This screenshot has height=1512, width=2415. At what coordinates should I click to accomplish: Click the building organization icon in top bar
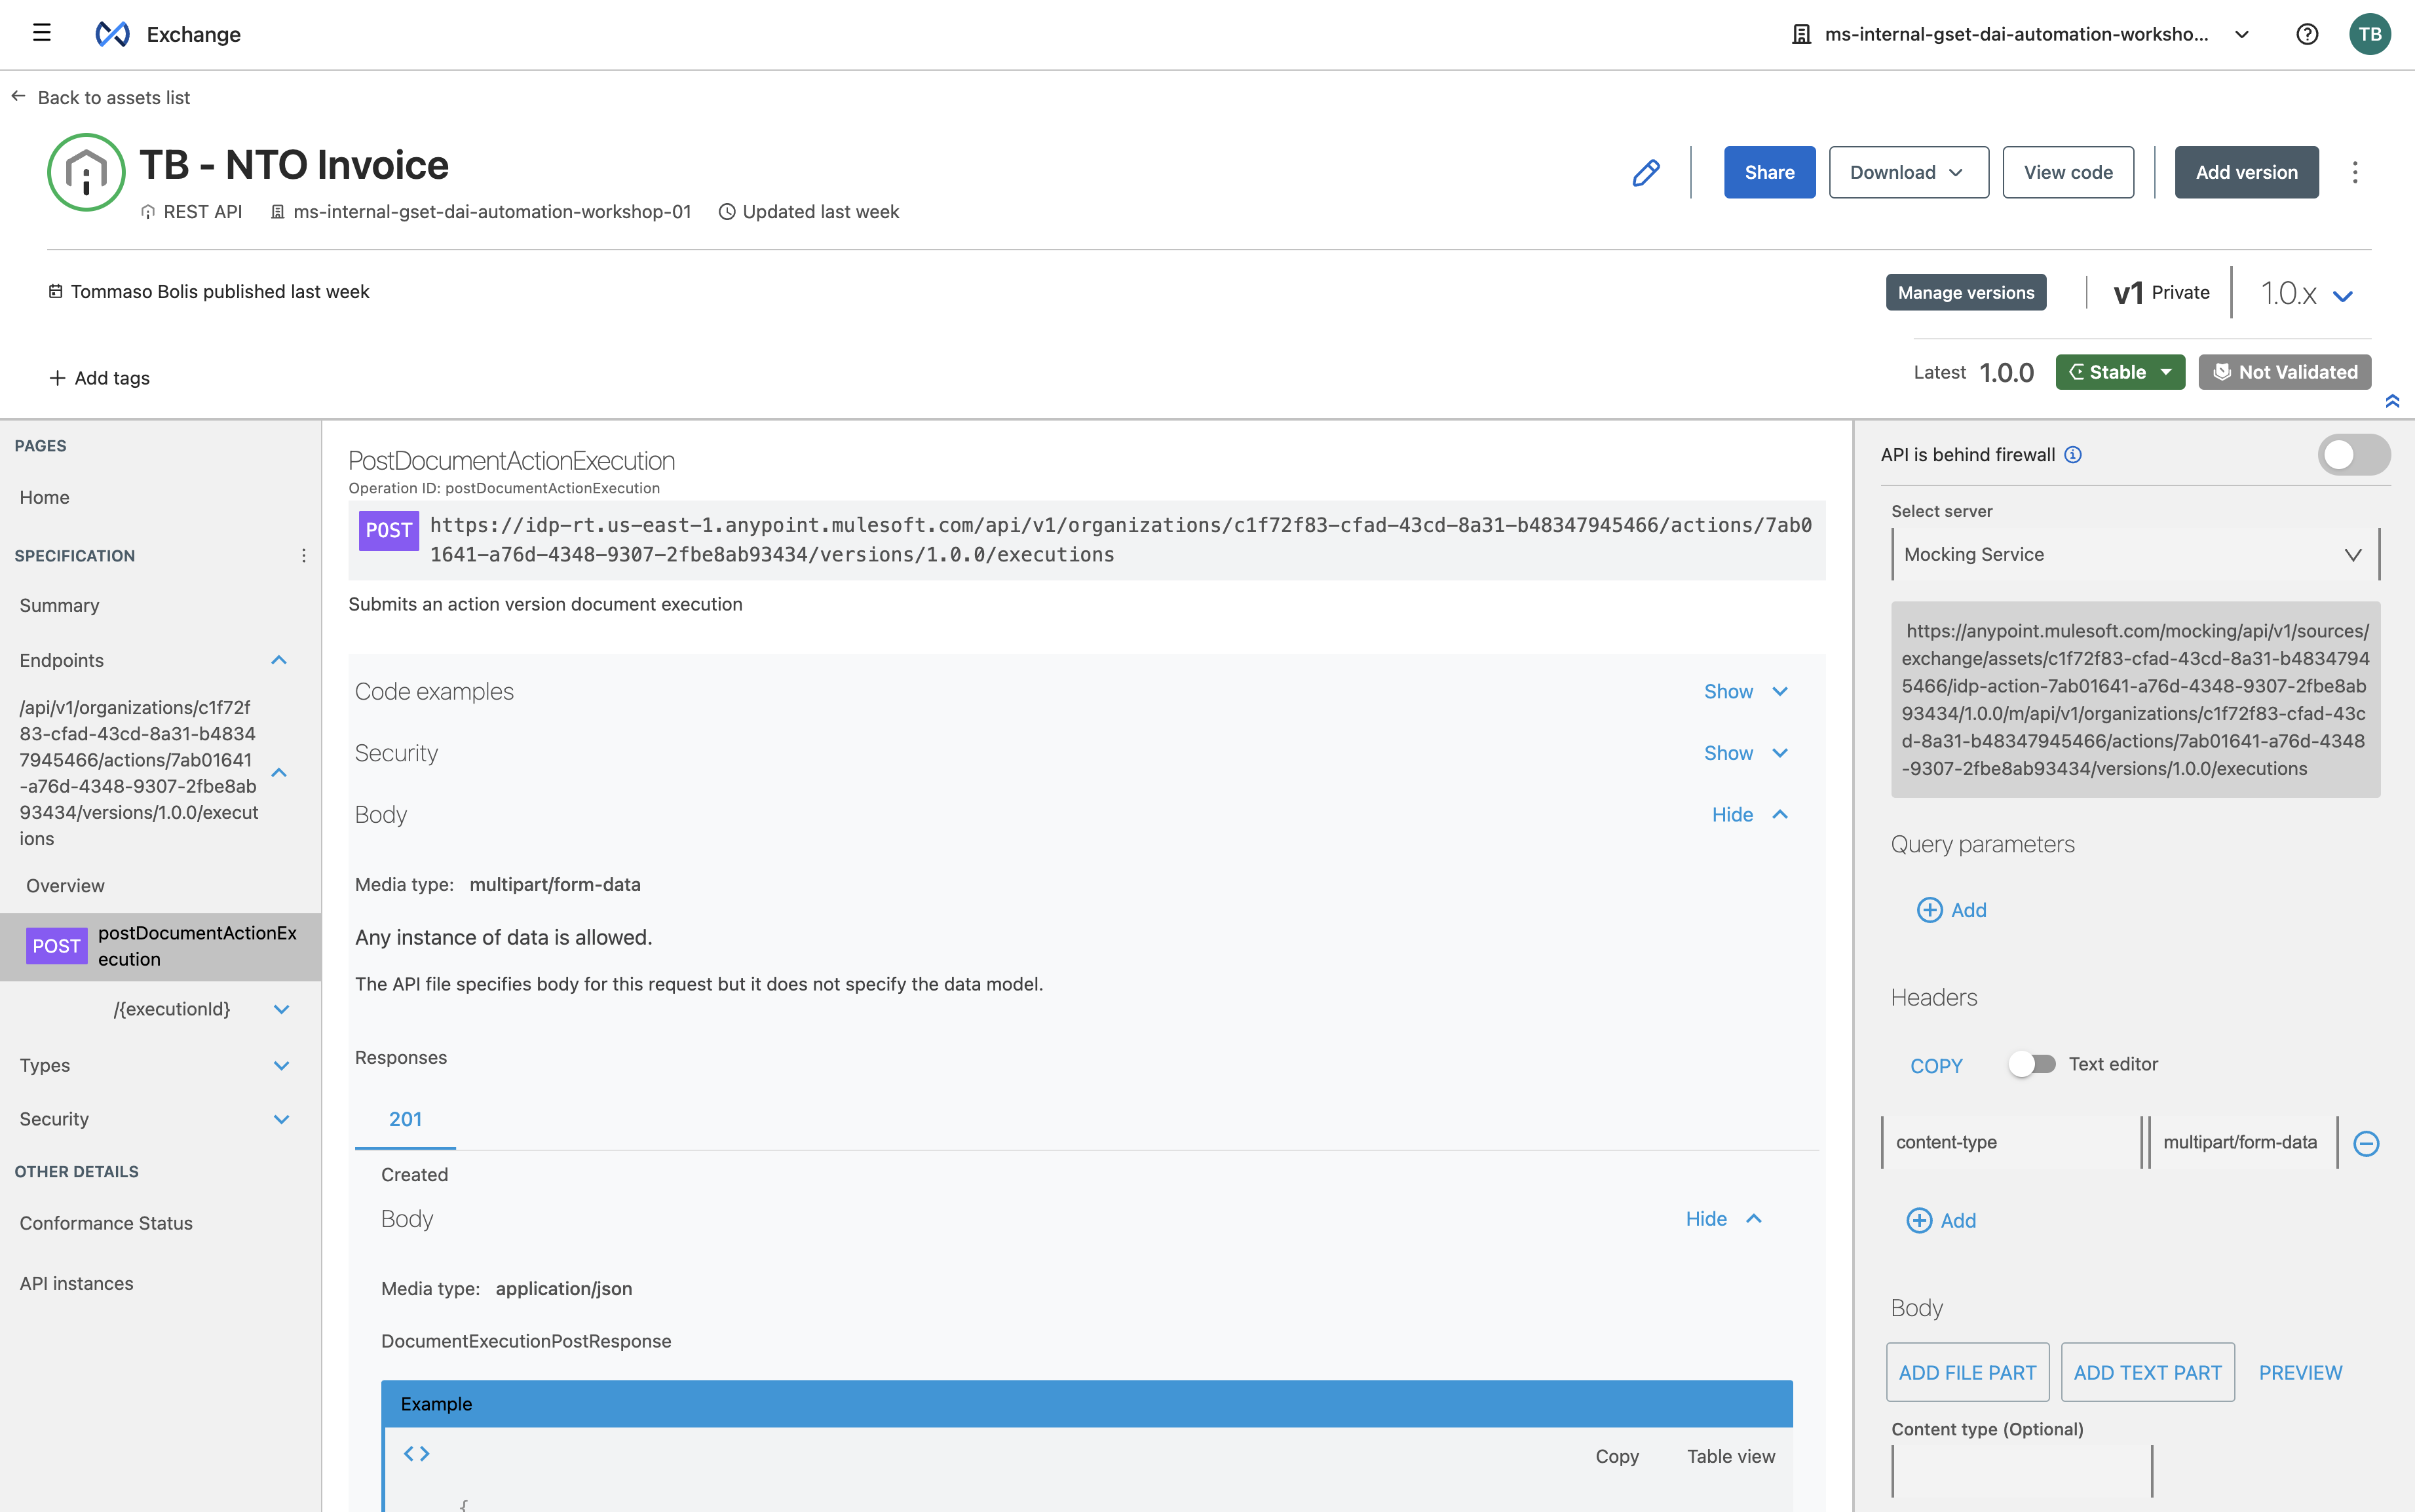coord(1801,34)
